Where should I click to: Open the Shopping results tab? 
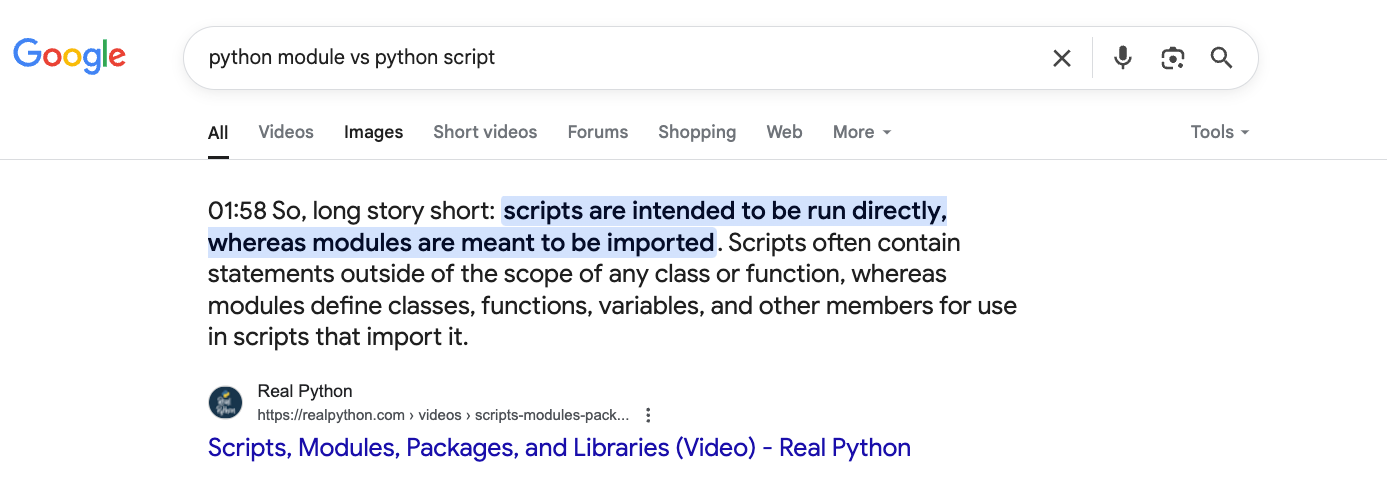[x=697, y=132]
